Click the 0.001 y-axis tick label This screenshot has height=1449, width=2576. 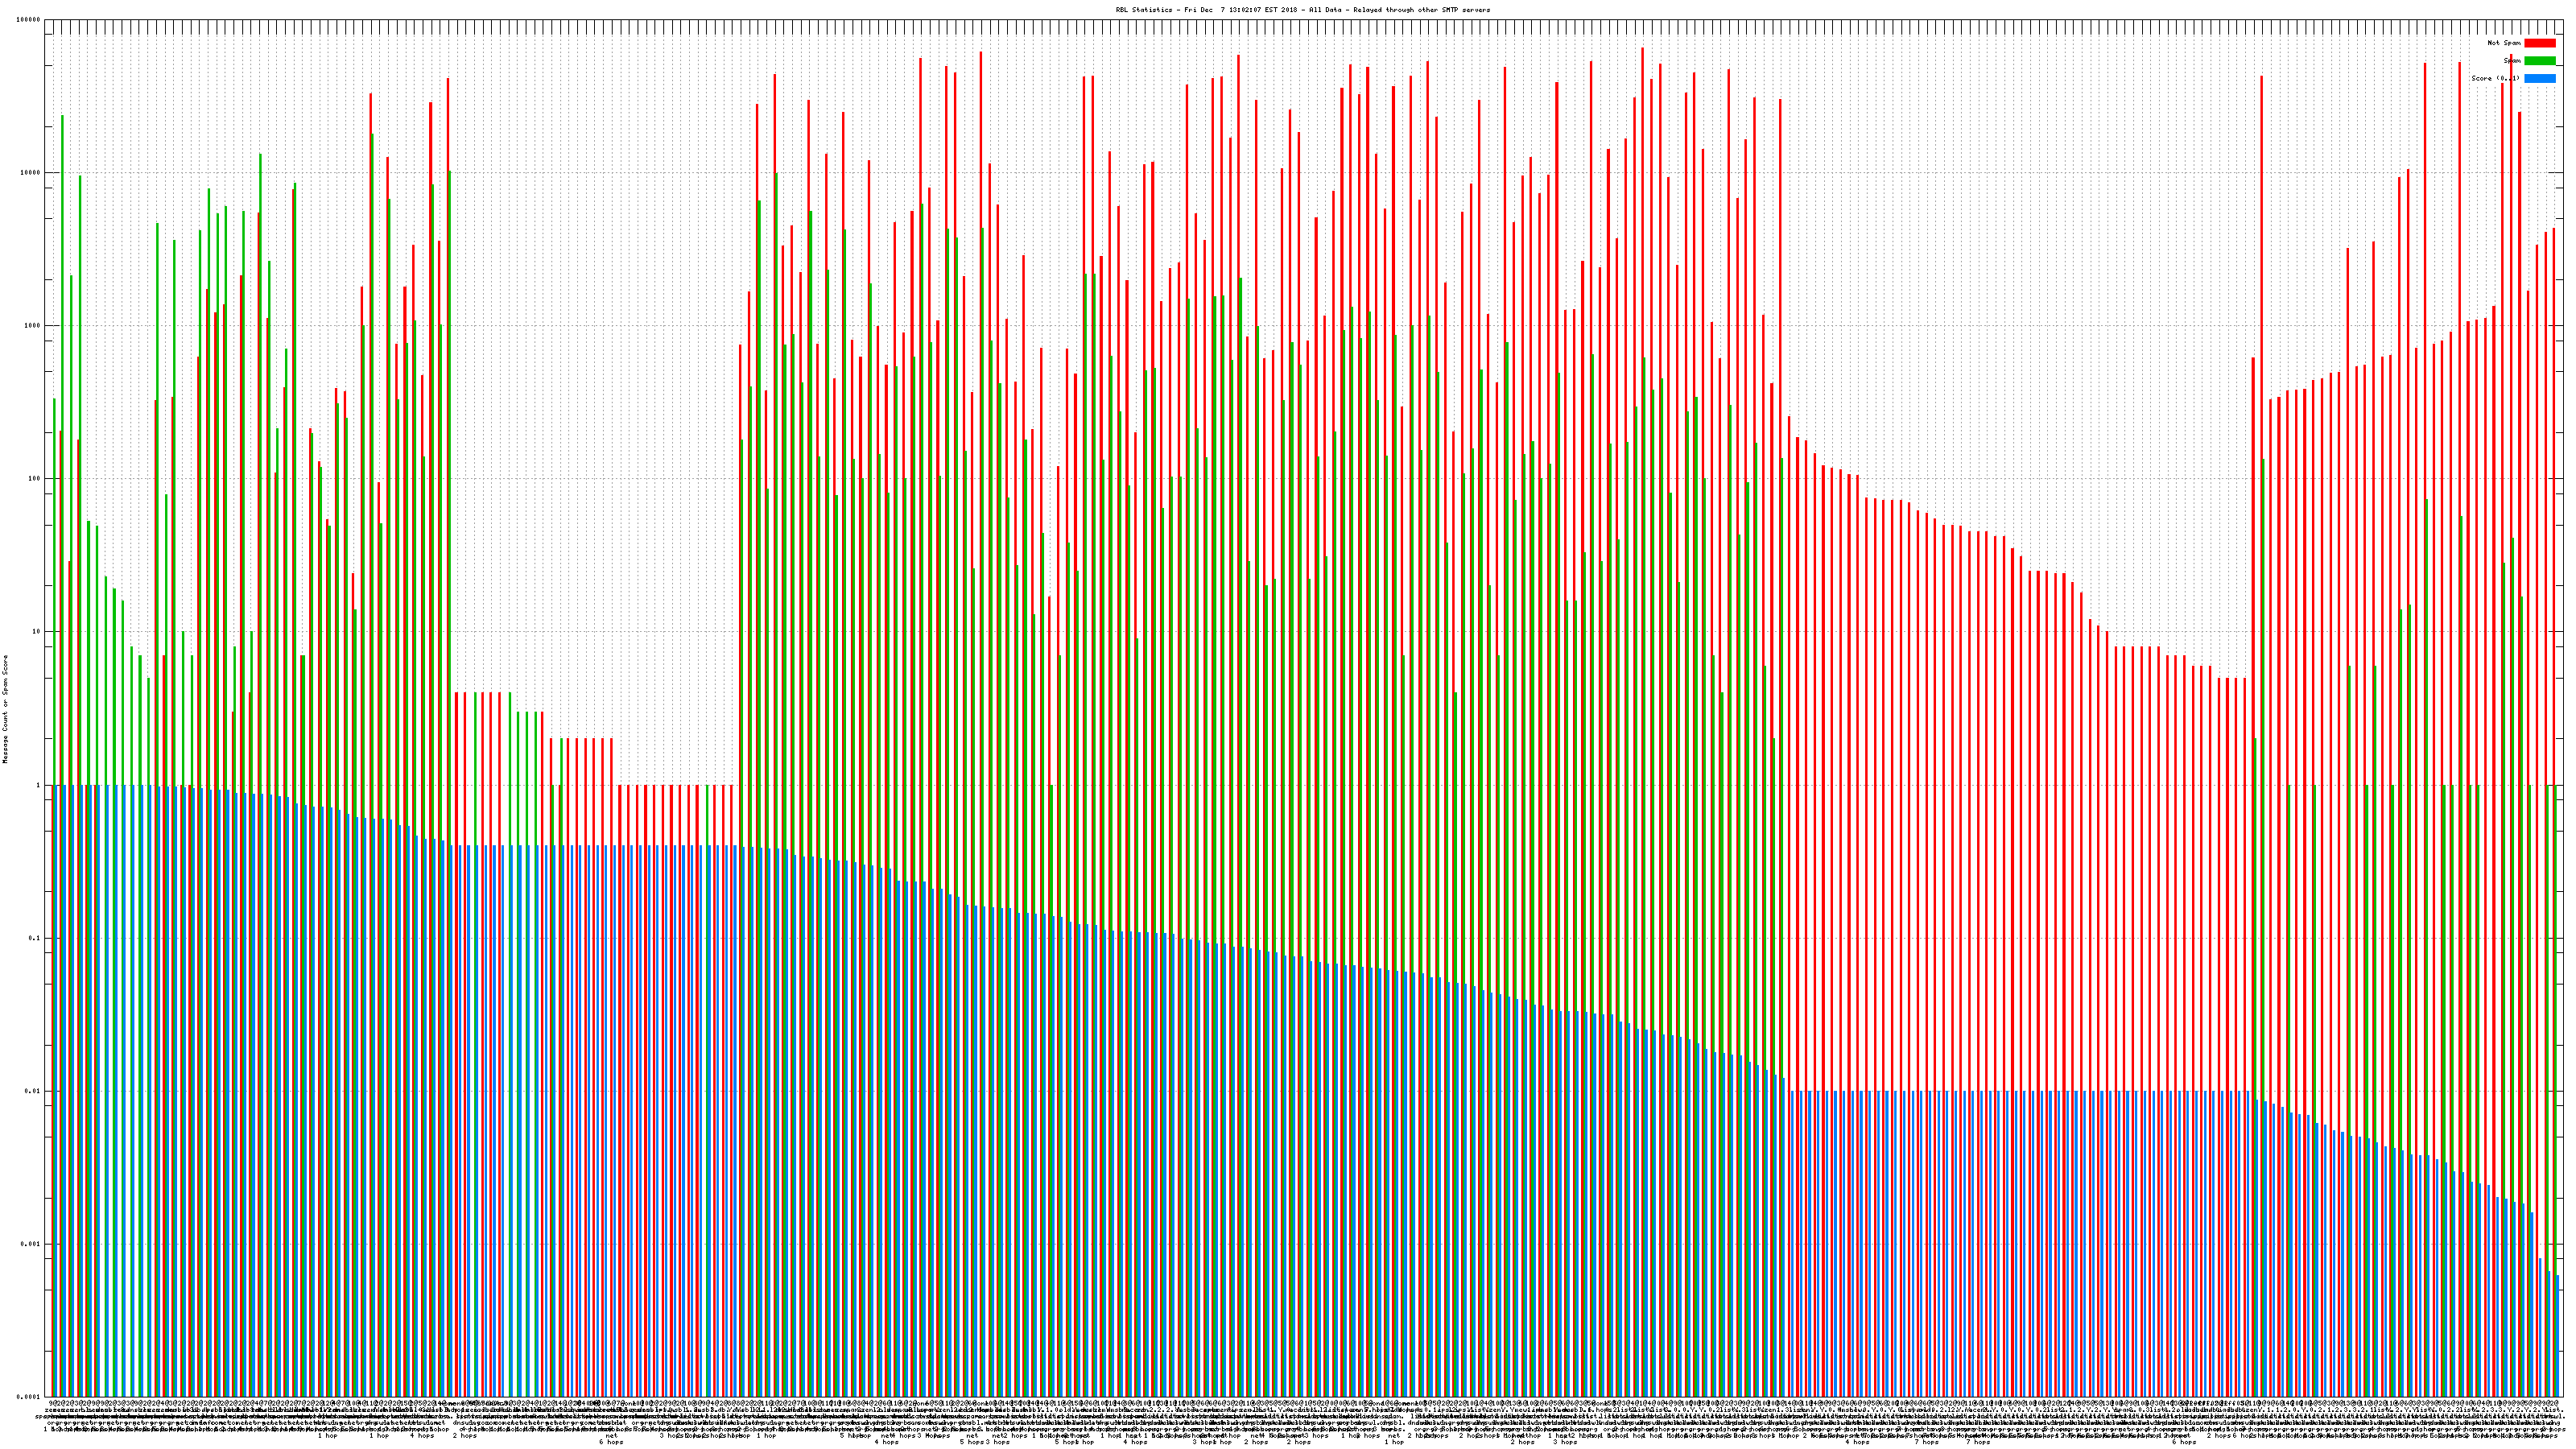pos(31,1244)
